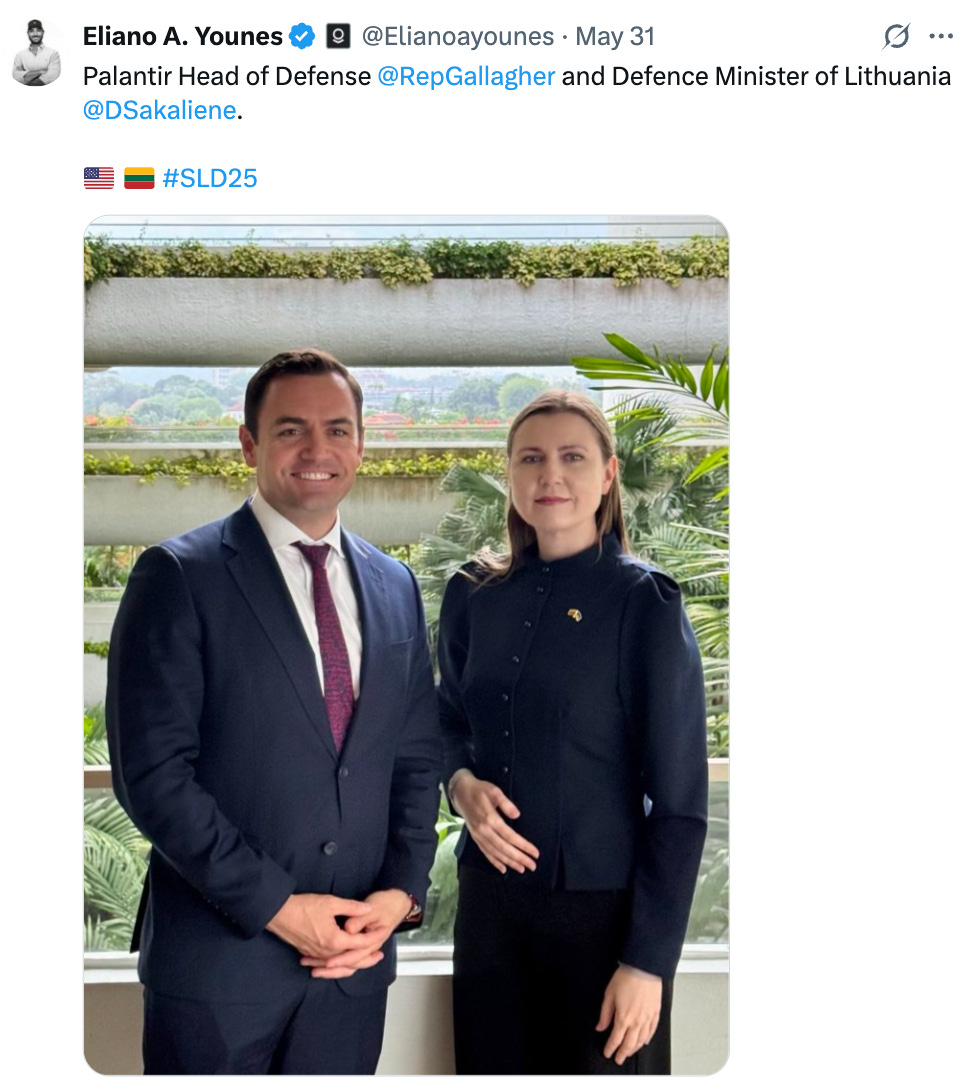Click the square affiliation badge beside the name
The height and width of the screenshot is (1088, 968).
[x=338, y=36]
